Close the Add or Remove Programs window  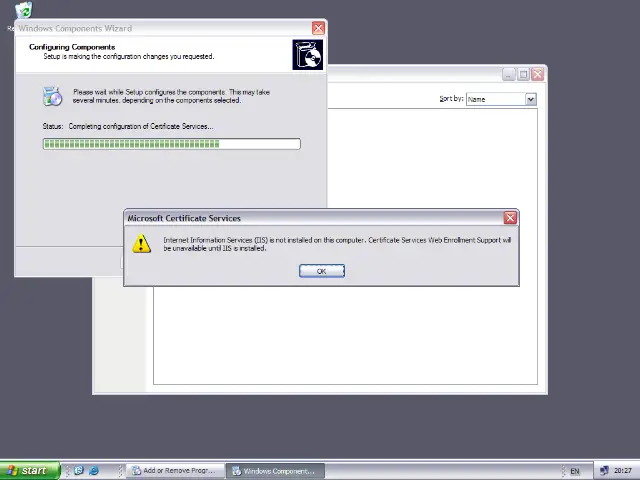(538, 75)
